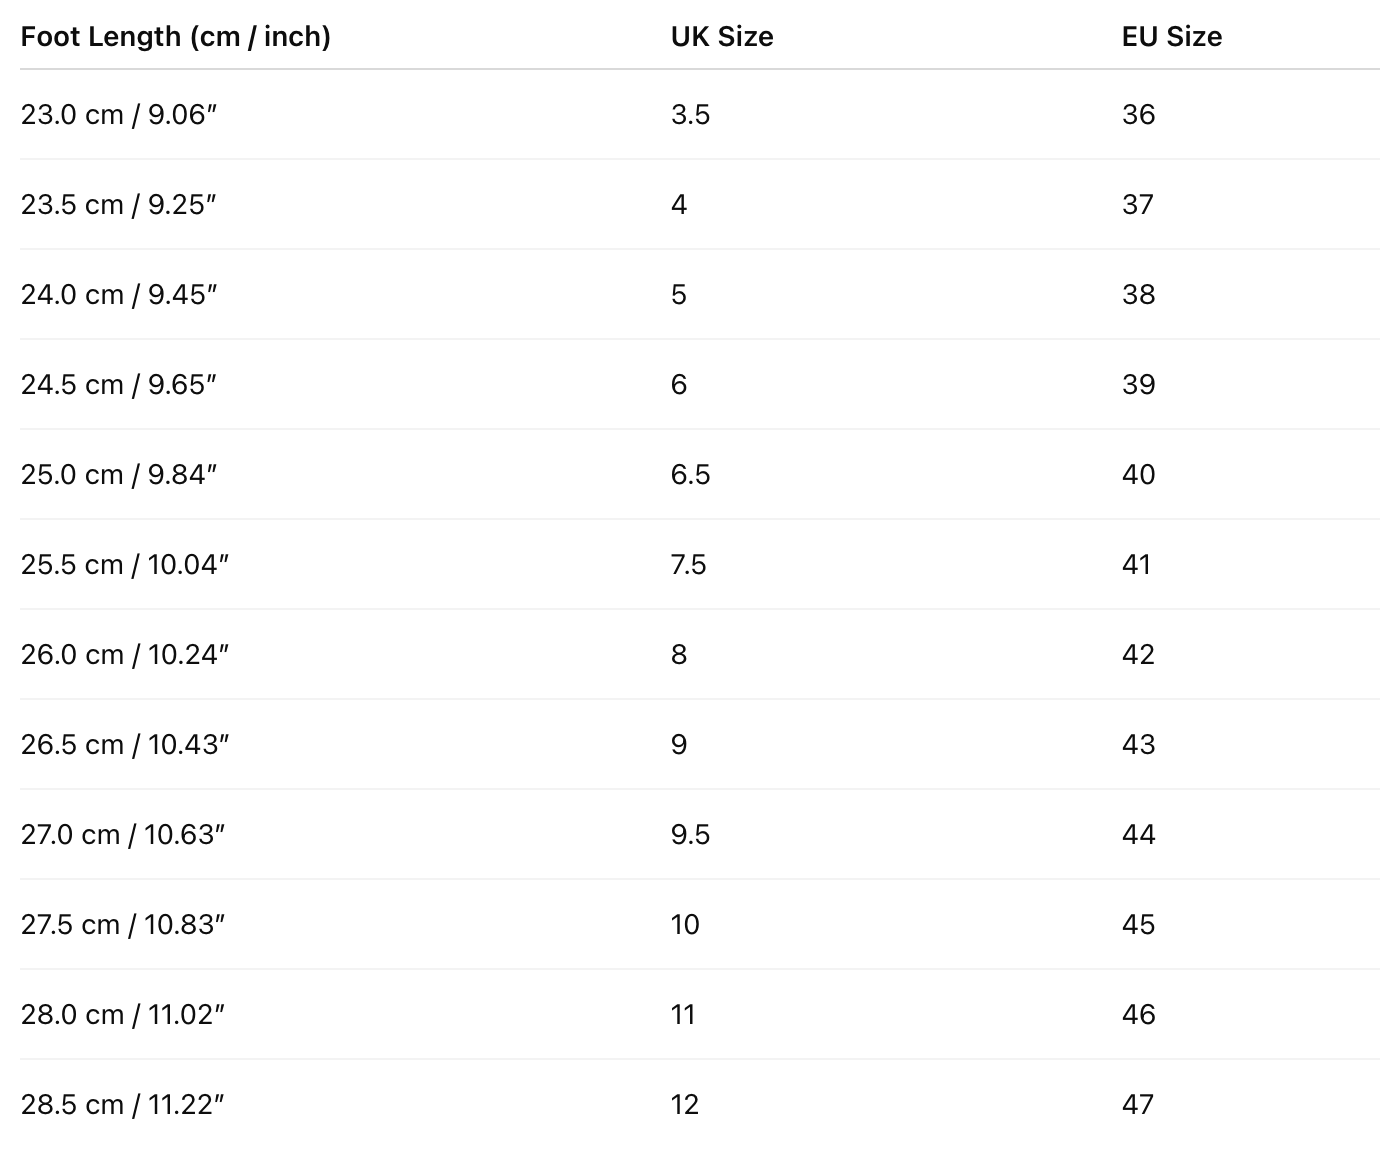The image size is (1380, 1160).
Task: Select UK size 6 in table
Action: pyautogui.click(x=679, y=385)
